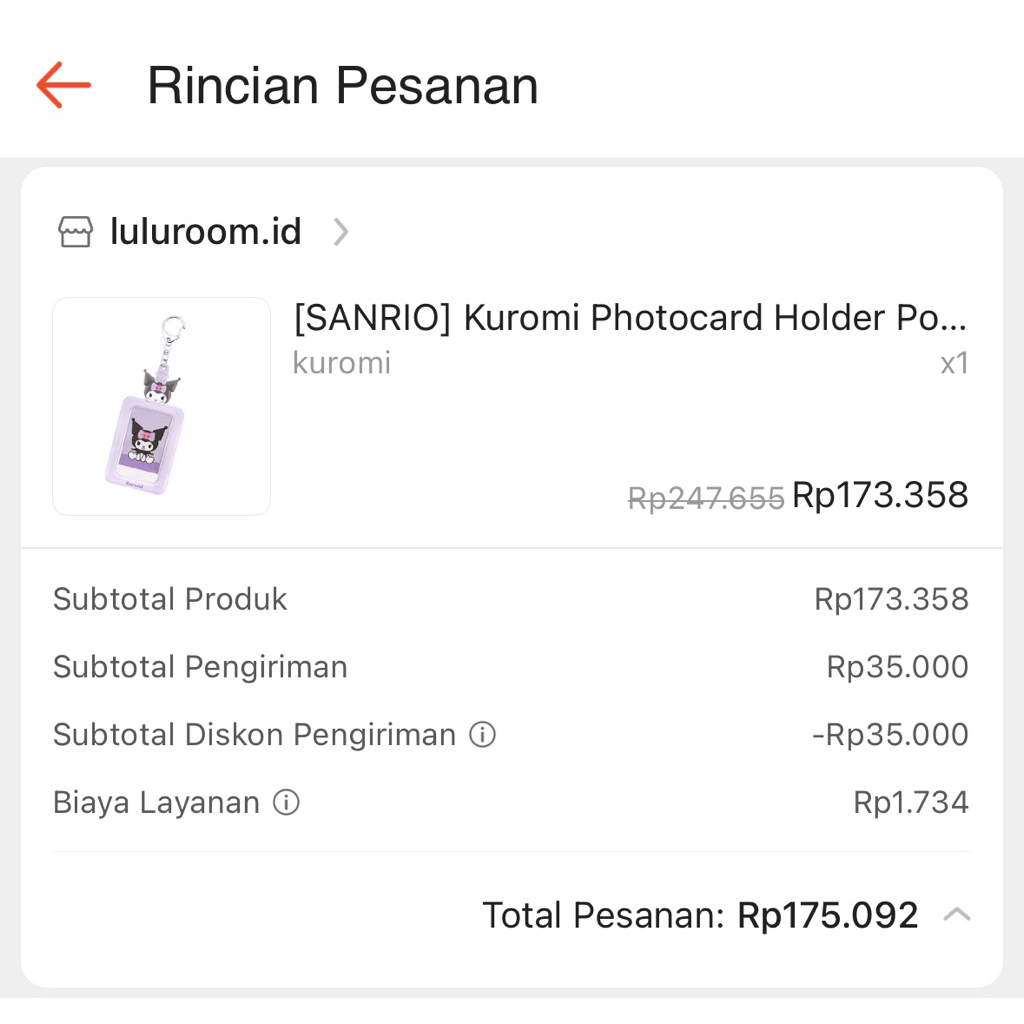Open the luluroom.id shop page
1024x1024 pixels.
[205, 232]
